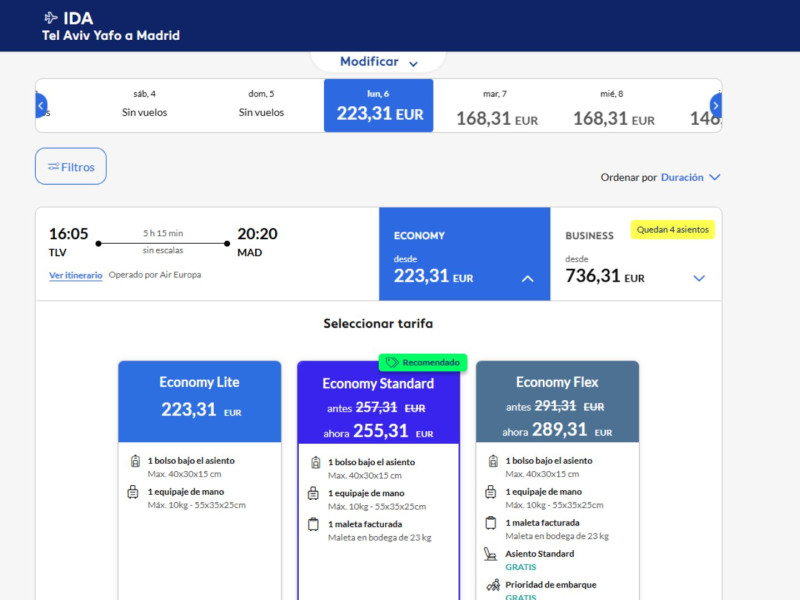Click the airplane icon next to IDA

[x=51, y=17]
